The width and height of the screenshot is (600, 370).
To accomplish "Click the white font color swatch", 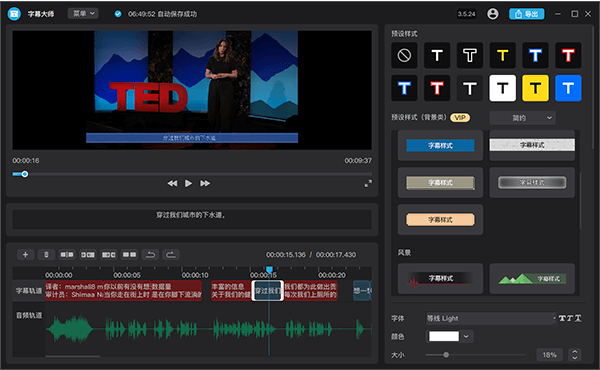I will coord(444,336).
